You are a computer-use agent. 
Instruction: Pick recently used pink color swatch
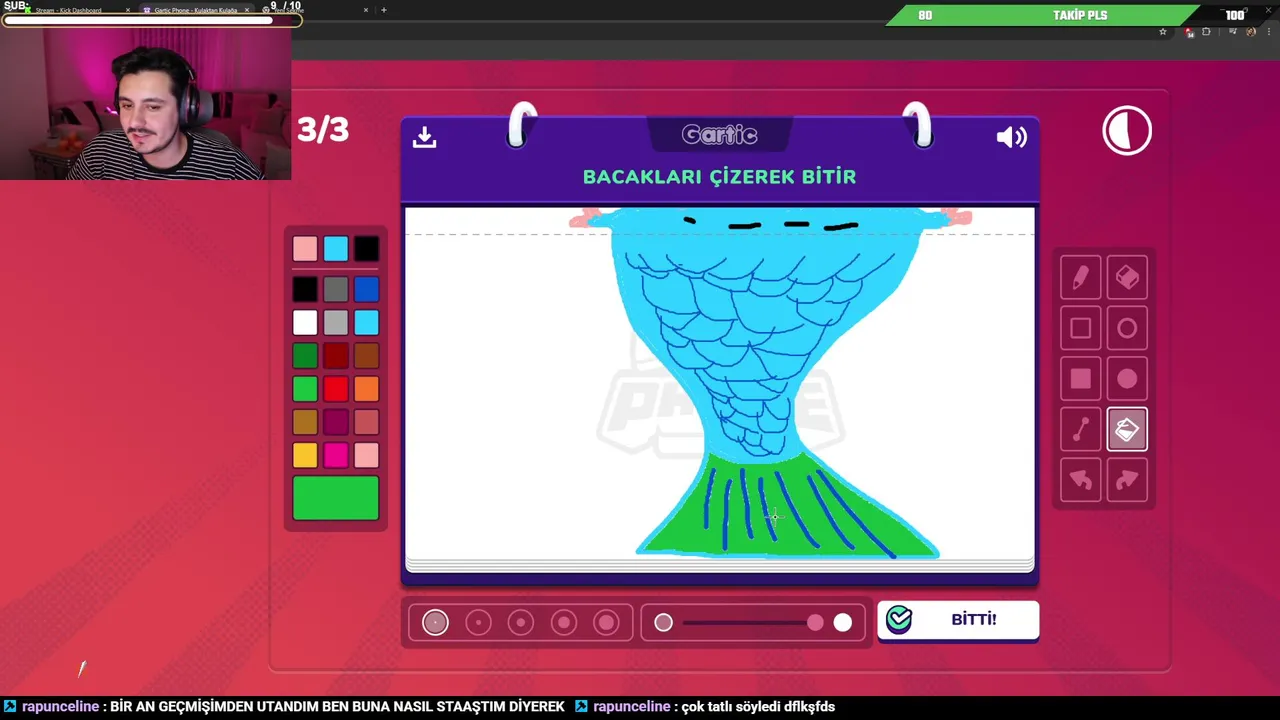click(x=305, y=249)
